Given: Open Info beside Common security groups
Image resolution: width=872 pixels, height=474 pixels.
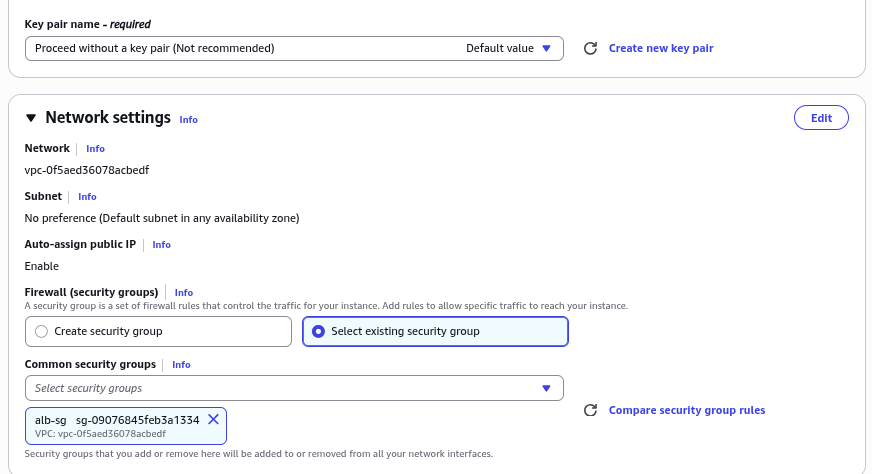Looking at the screenshot, I should (x=181, y=364).
